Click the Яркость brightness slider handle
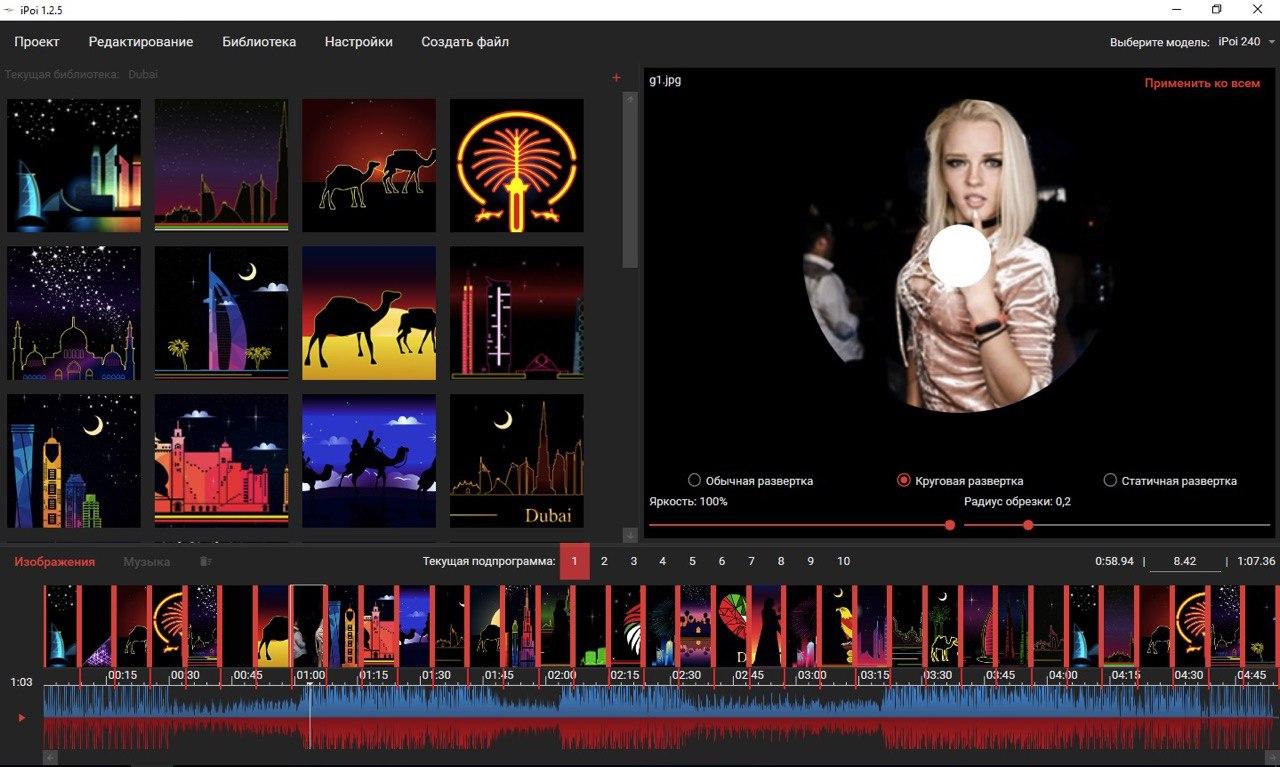This screenshot has width=1280, height=767. [950, 525]
